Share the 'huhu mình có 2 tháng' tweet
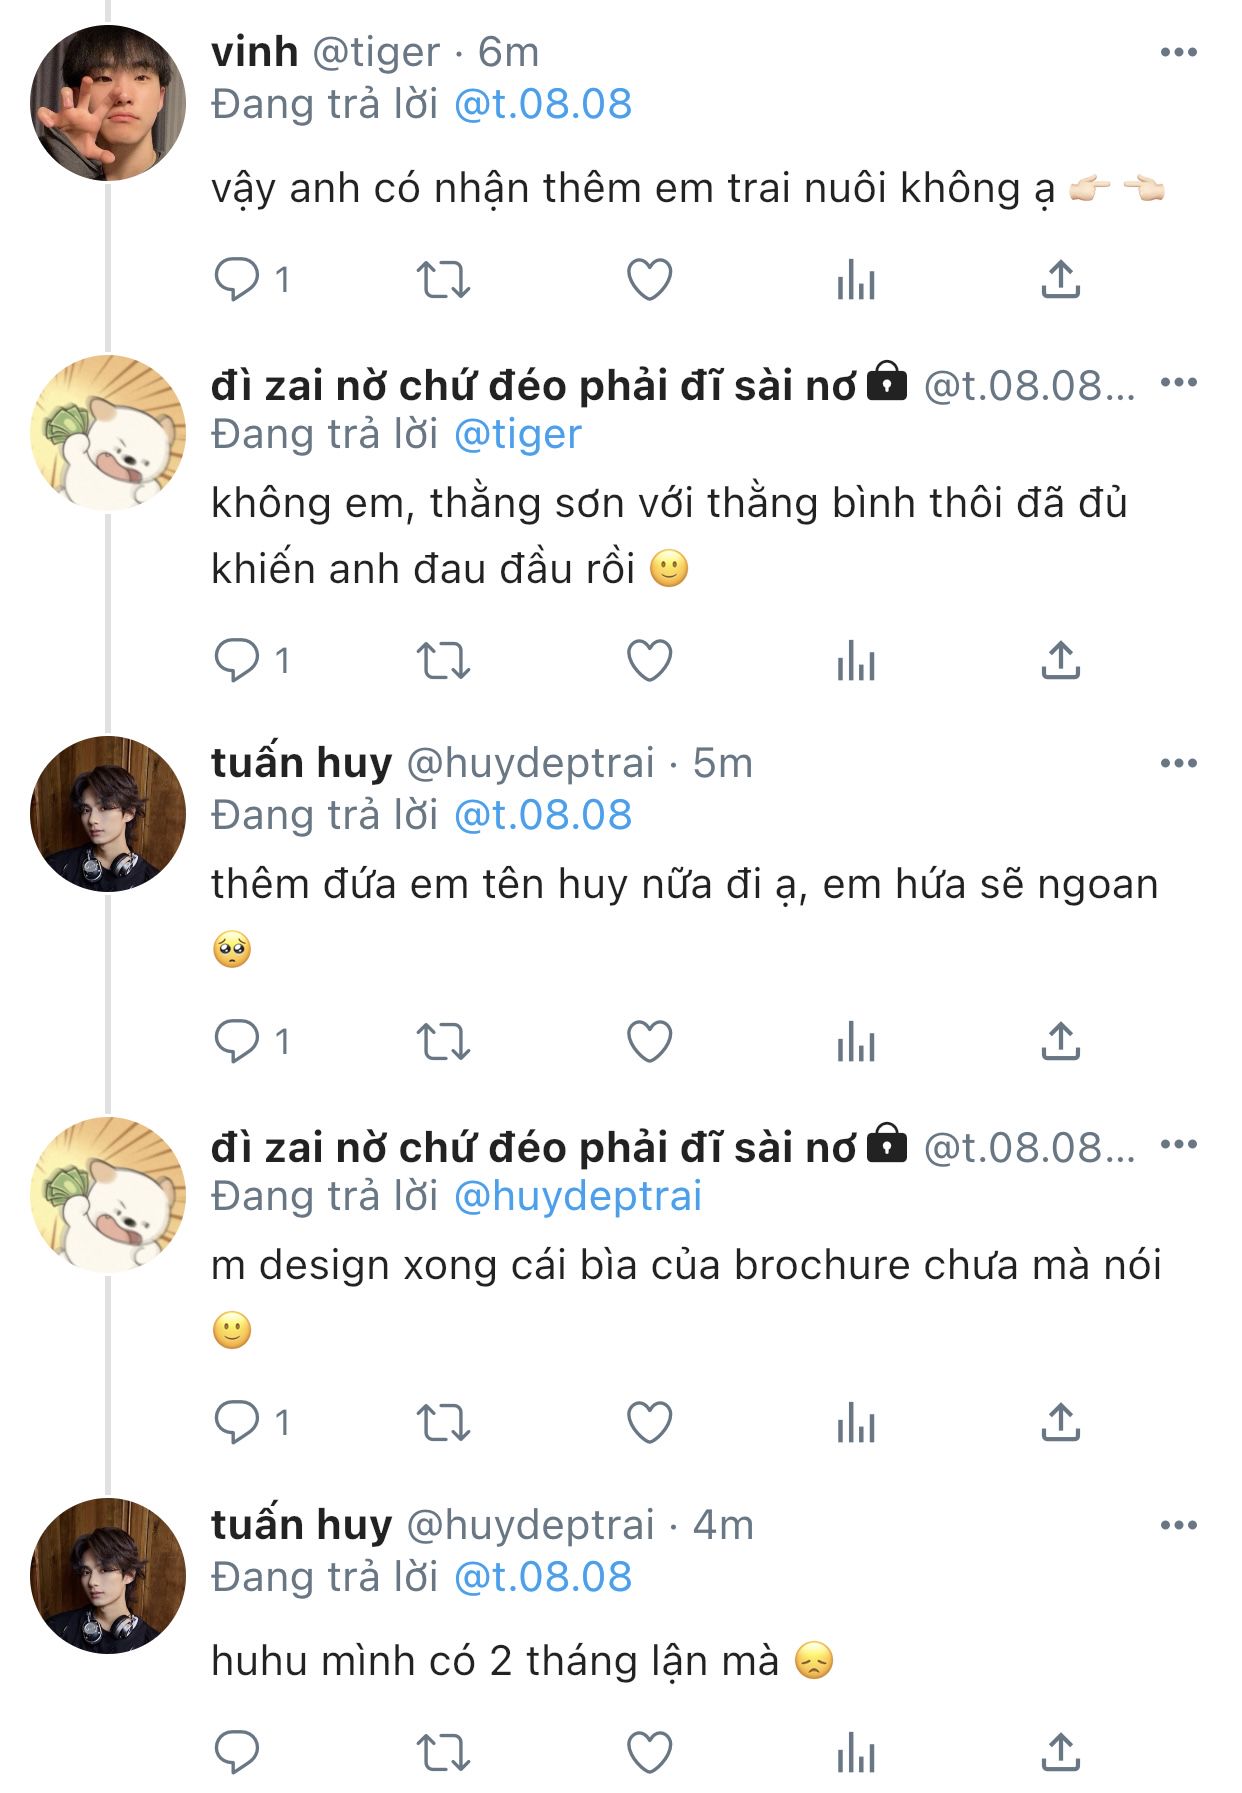The height and width of the screenshot is (1793, 1242). click(x=1060, y=1752)
